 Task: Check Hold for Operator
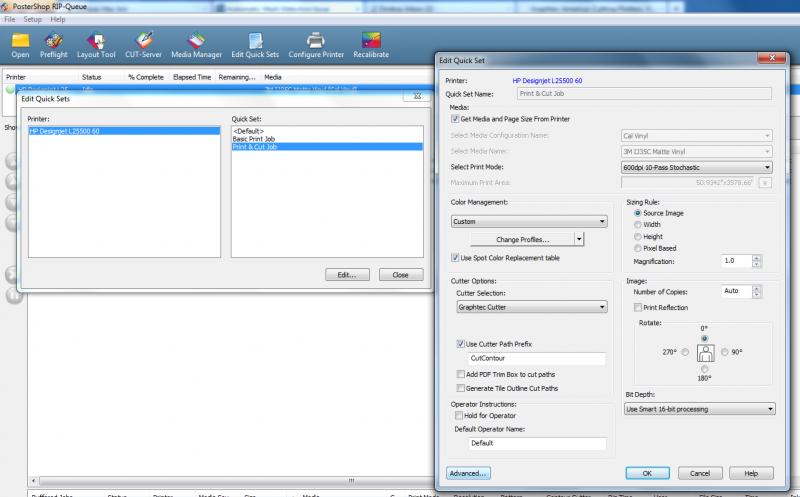(x=459, y=415)
